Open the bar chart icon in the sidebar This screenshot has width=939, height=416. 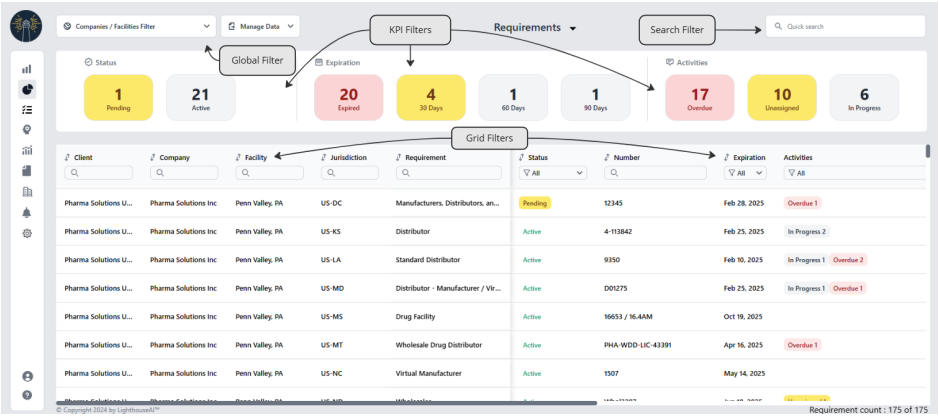pos(27,69)
